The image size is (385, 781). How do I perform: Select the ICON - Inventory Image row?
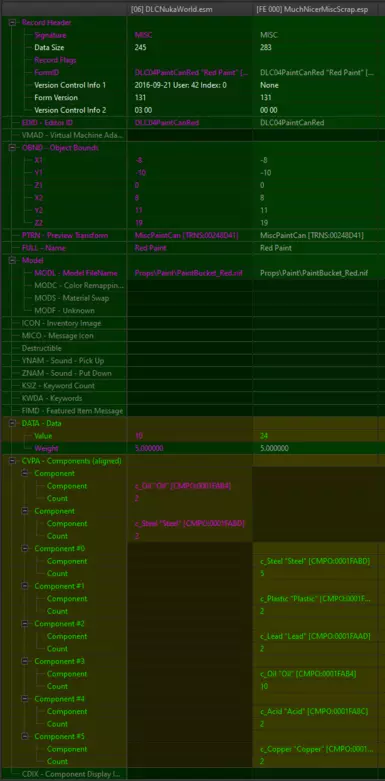(x=192, y=323)
